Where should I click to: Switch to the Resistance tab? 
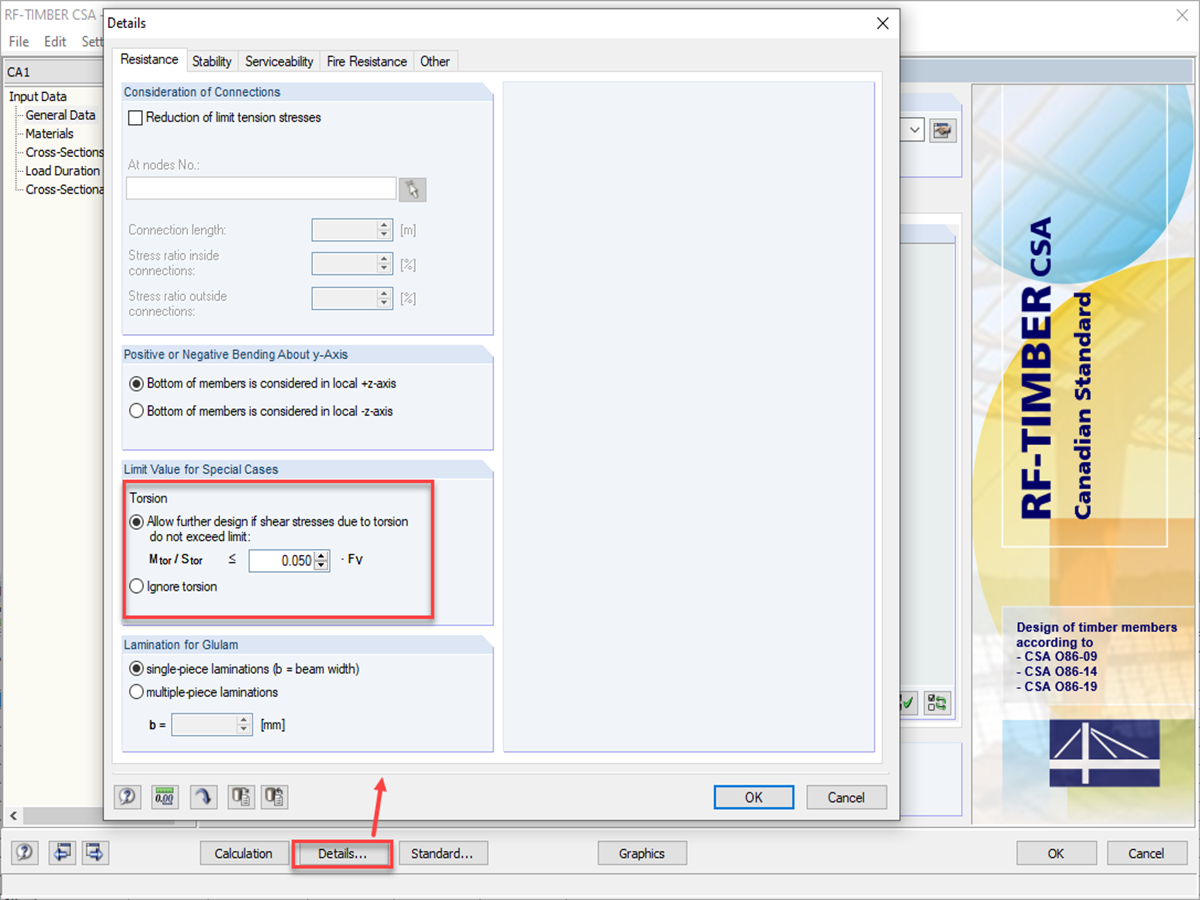(149, 60)
